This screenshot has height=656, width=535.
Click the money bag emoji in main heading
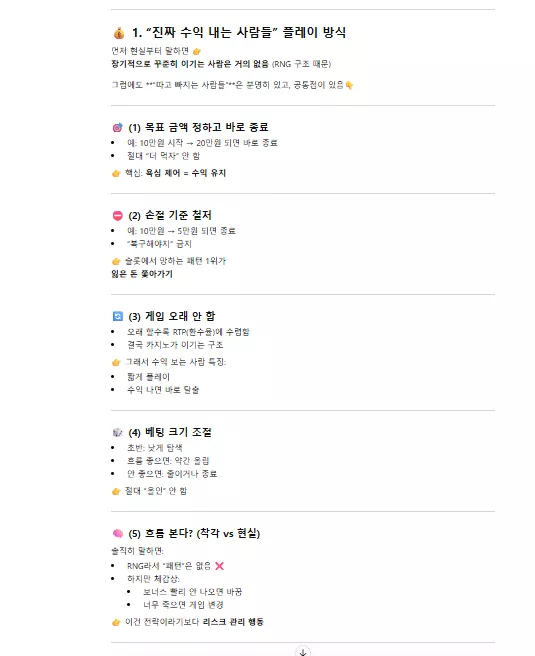119,33
